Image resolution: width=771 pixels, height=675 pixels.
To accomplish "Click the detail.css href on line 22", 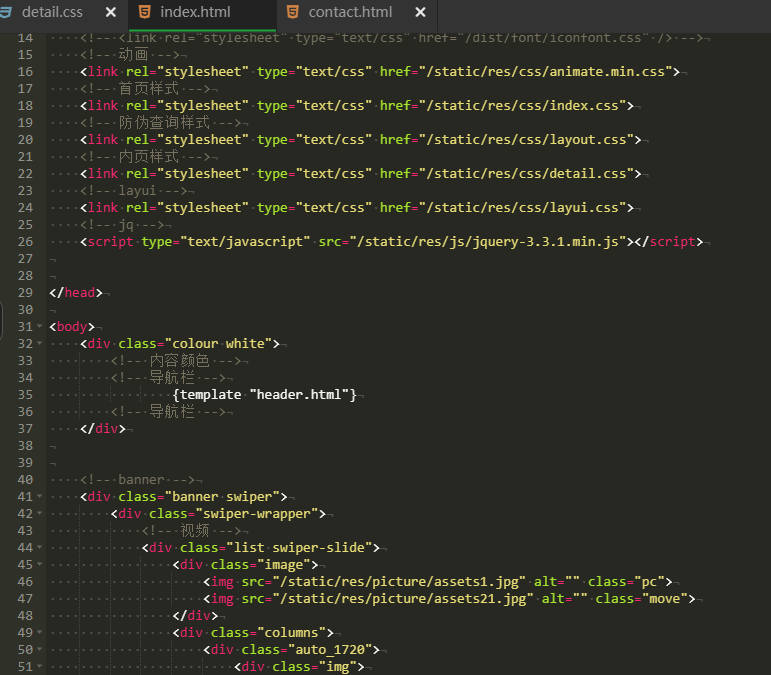I will click(526, 174).
